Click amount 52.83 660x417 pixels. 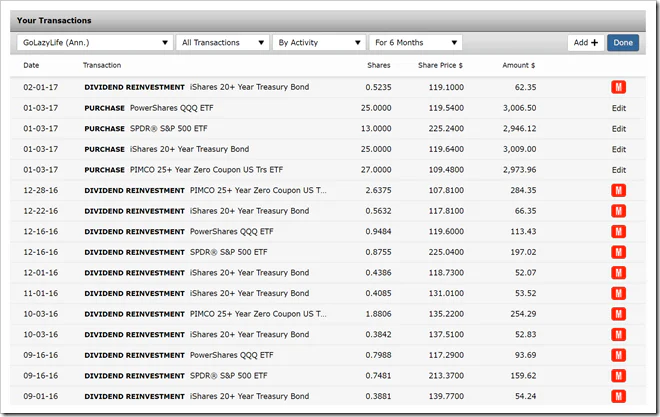[x=526, y=335]
